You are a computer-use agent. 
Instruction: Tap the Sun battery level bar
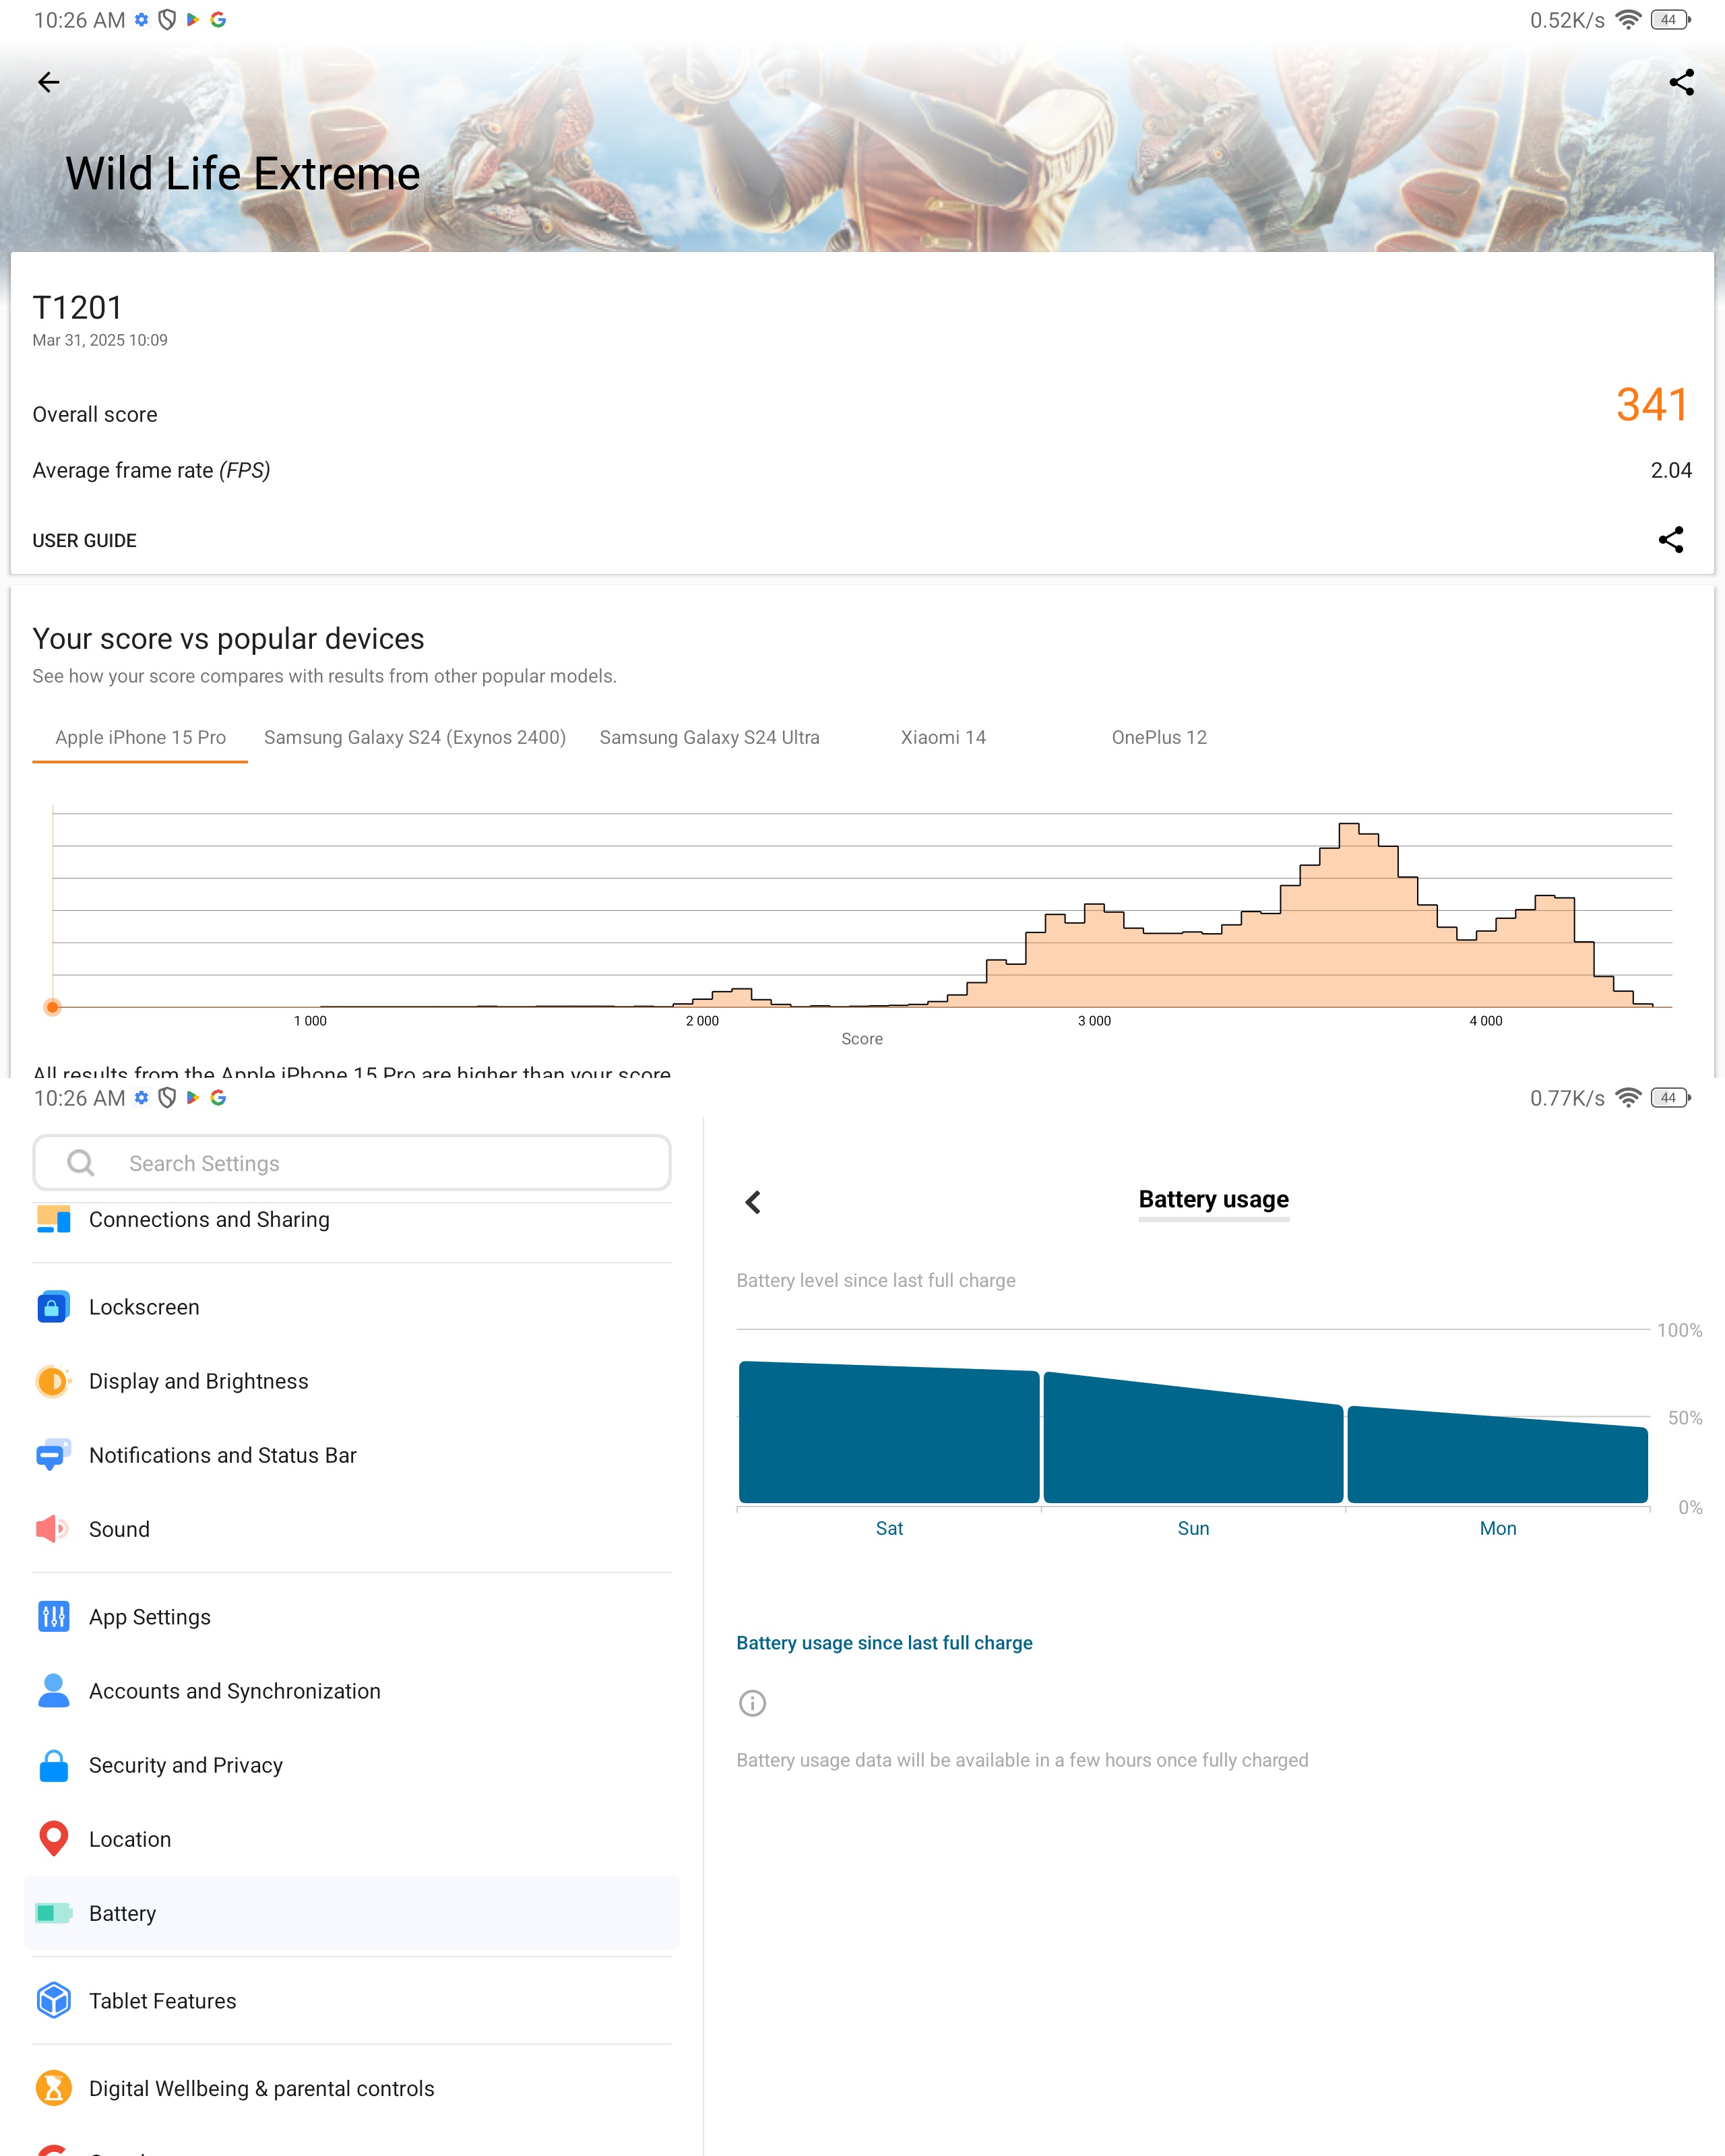tap(1193, 1438)
